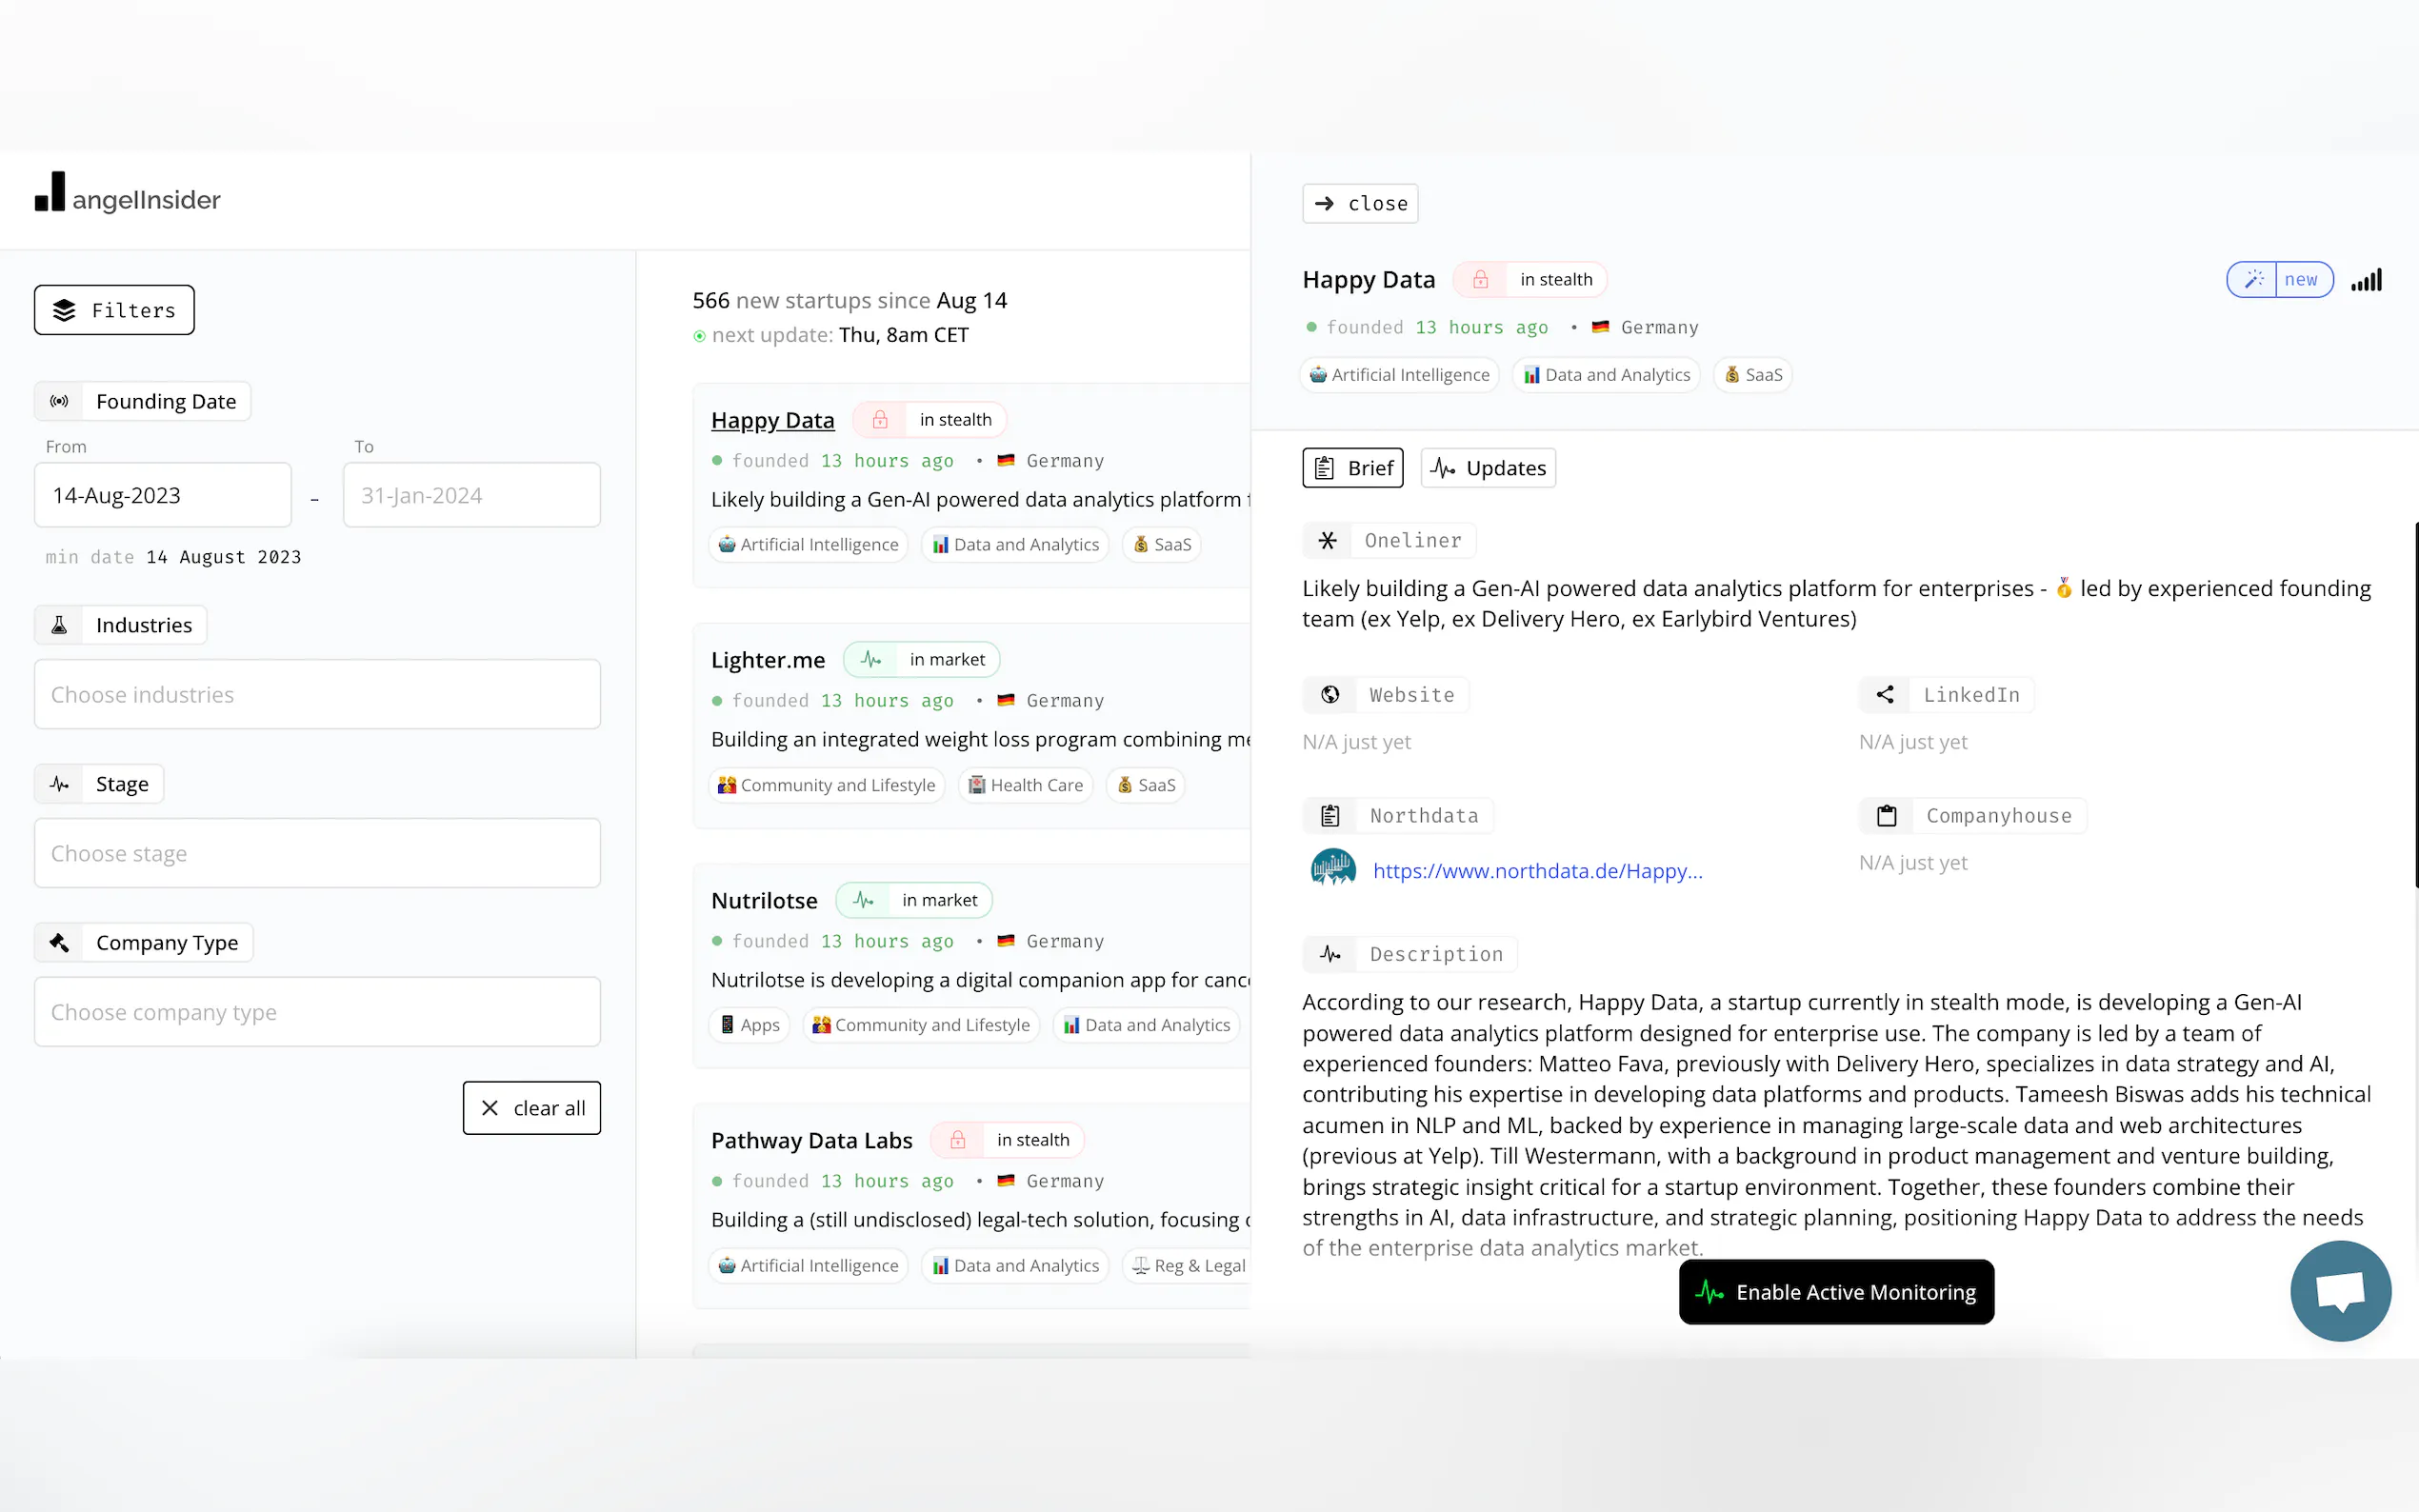Open the Choose stage dropdown
Screen dimensions: 2419x1512
[318, 853]
